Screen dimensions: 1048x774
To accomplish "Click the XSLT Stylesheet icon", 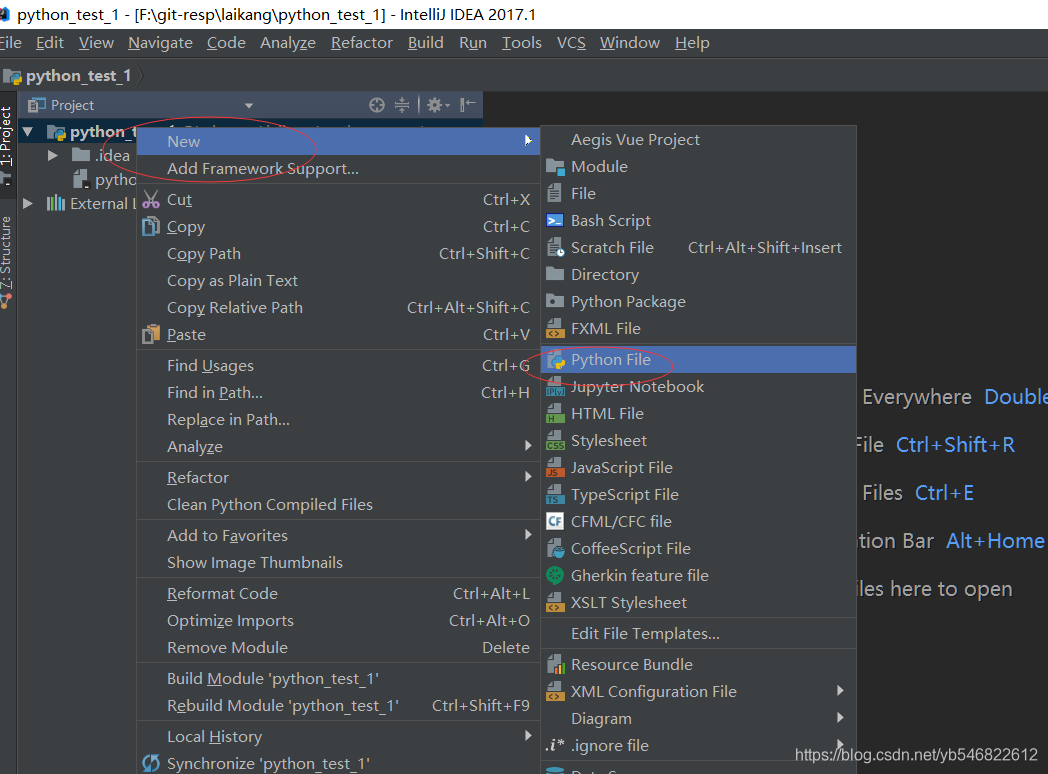I will pyautogui.click(x=555, y=603).
